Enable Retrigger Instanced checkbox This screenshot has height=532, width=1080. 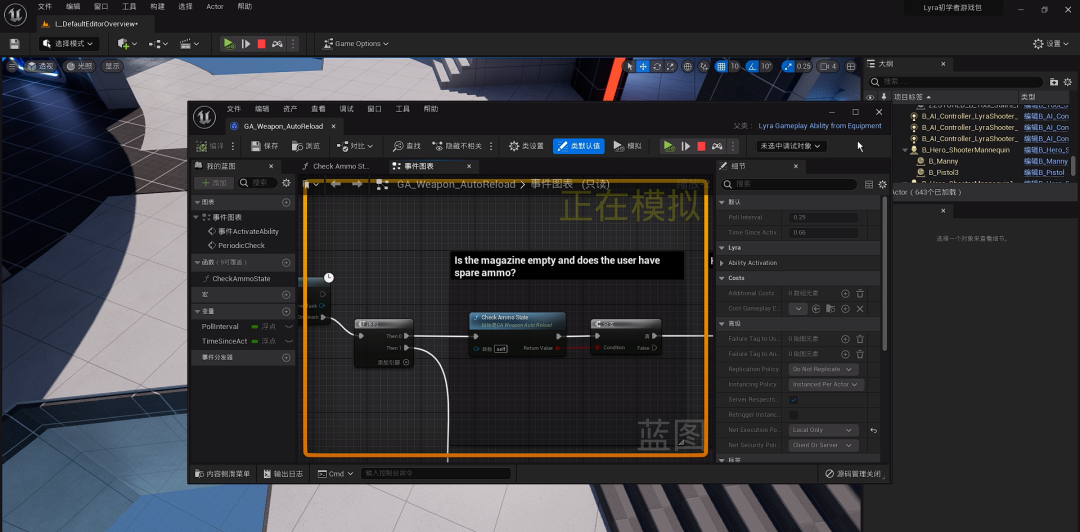793,415
